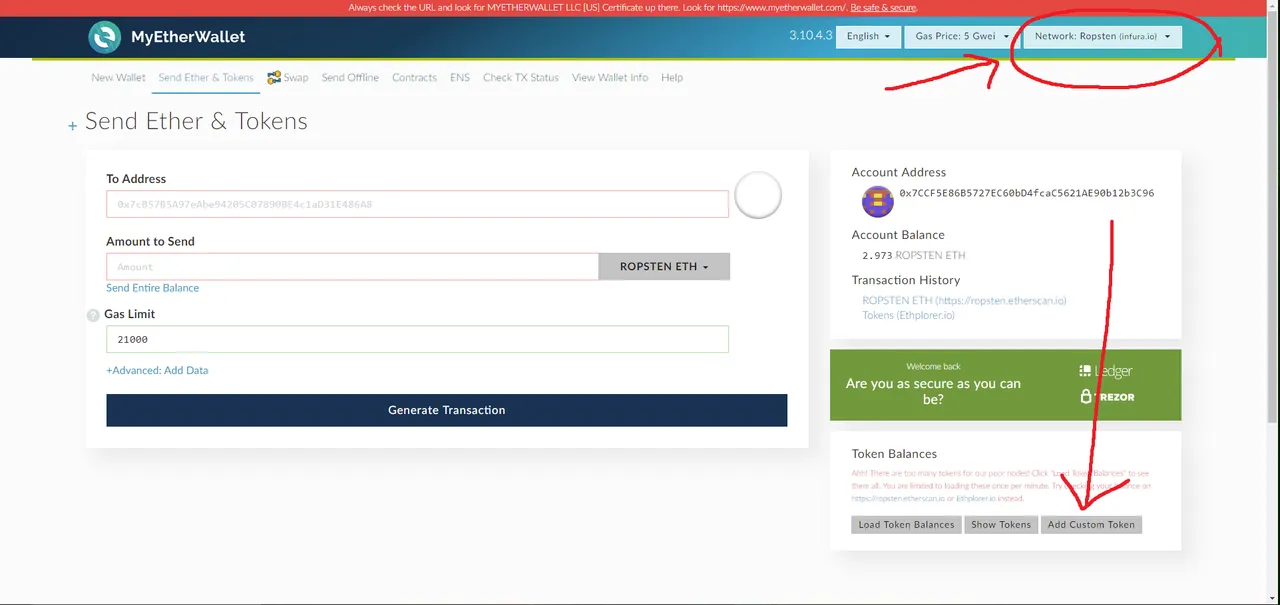Image resolution: width=1280 pixels, height=605 pixels.
Task: Click the Send Entire Balance link
Action: (152, 288)
